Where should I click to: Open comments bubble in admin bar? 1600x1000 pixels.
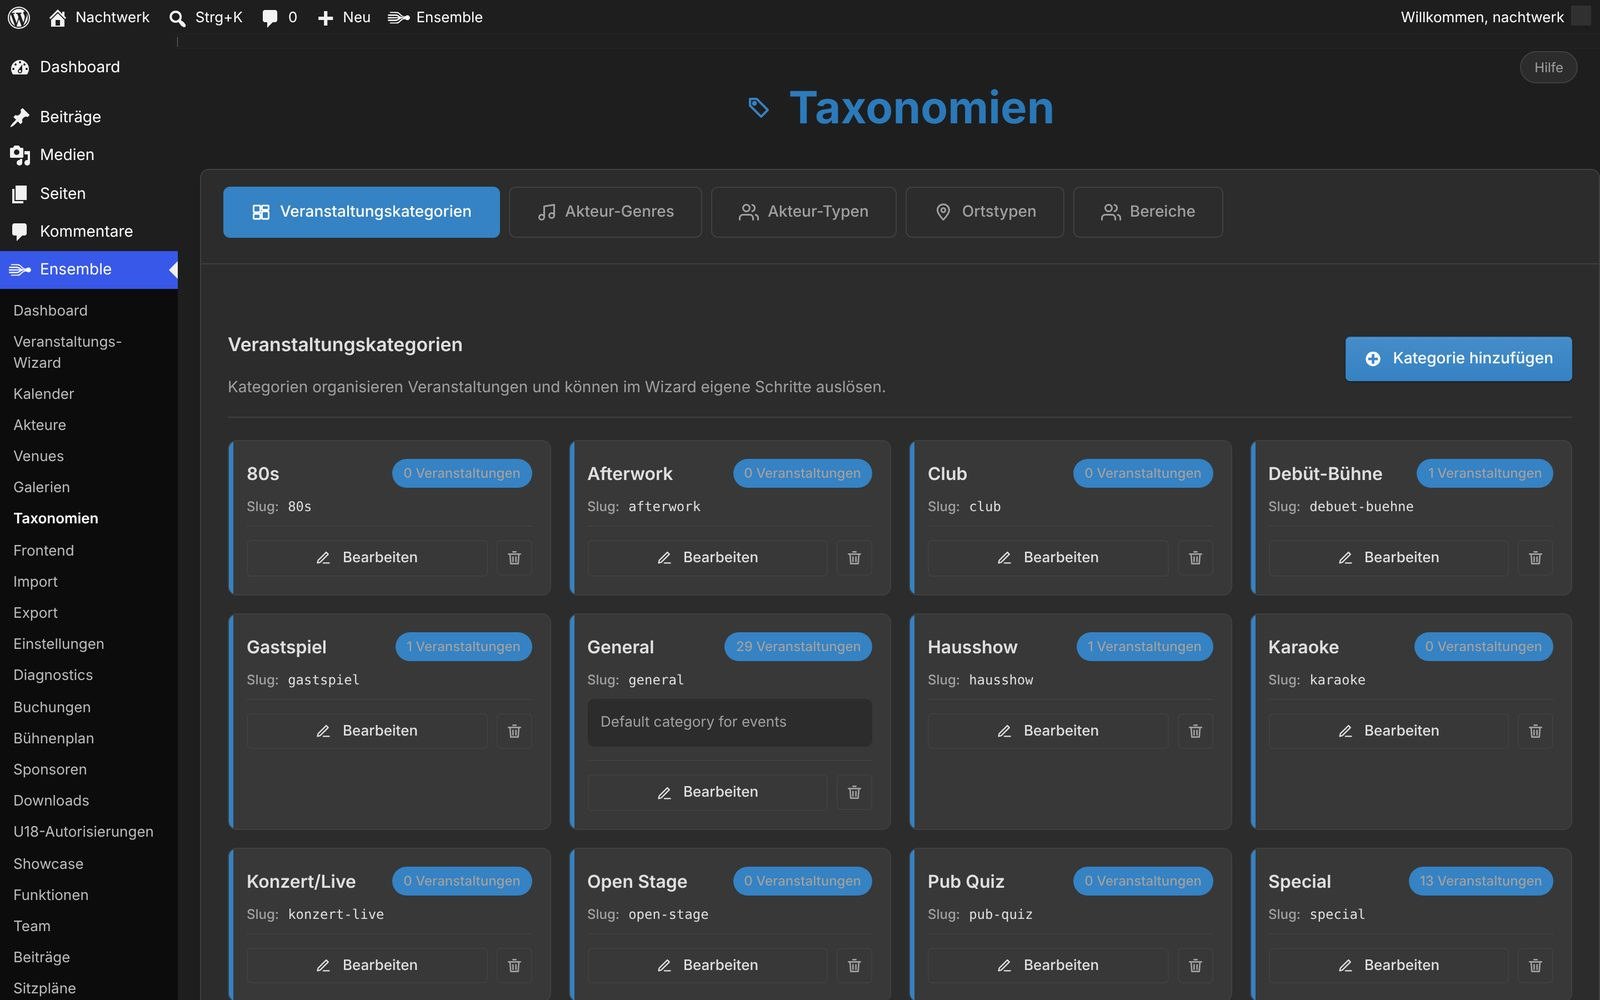(x=279, y=17)
